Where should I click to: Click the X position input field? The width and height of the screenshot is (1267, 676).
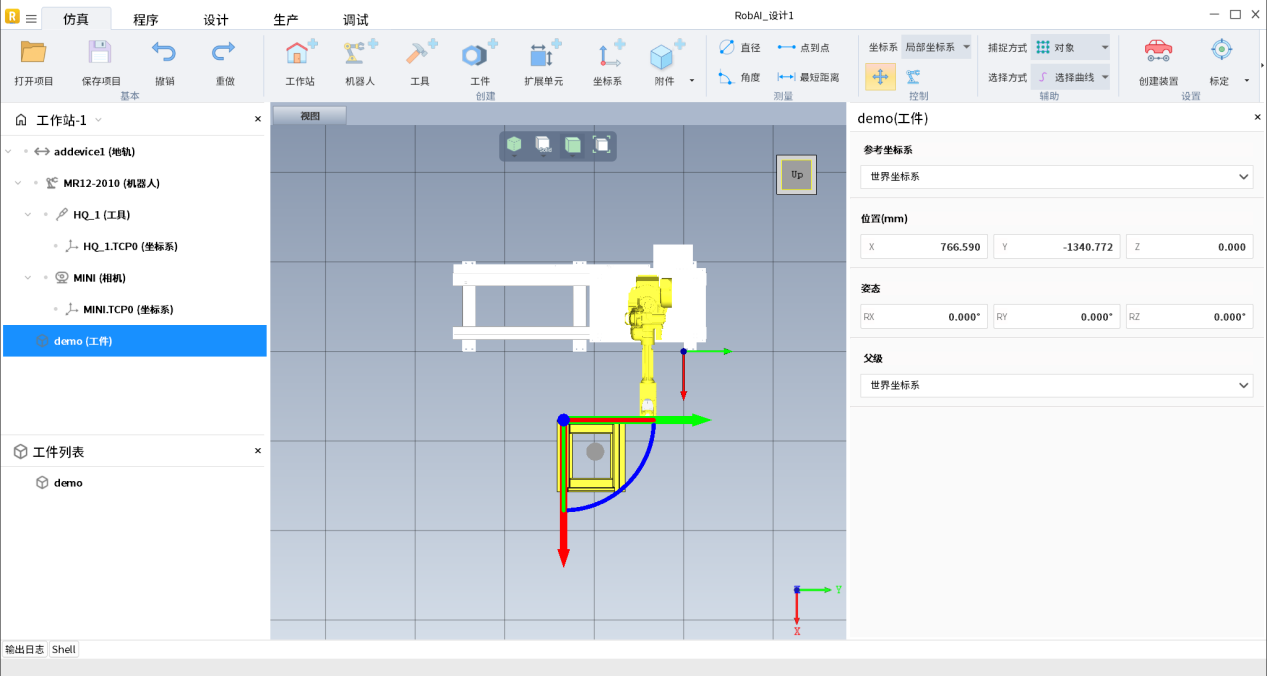tap(924, 247)
